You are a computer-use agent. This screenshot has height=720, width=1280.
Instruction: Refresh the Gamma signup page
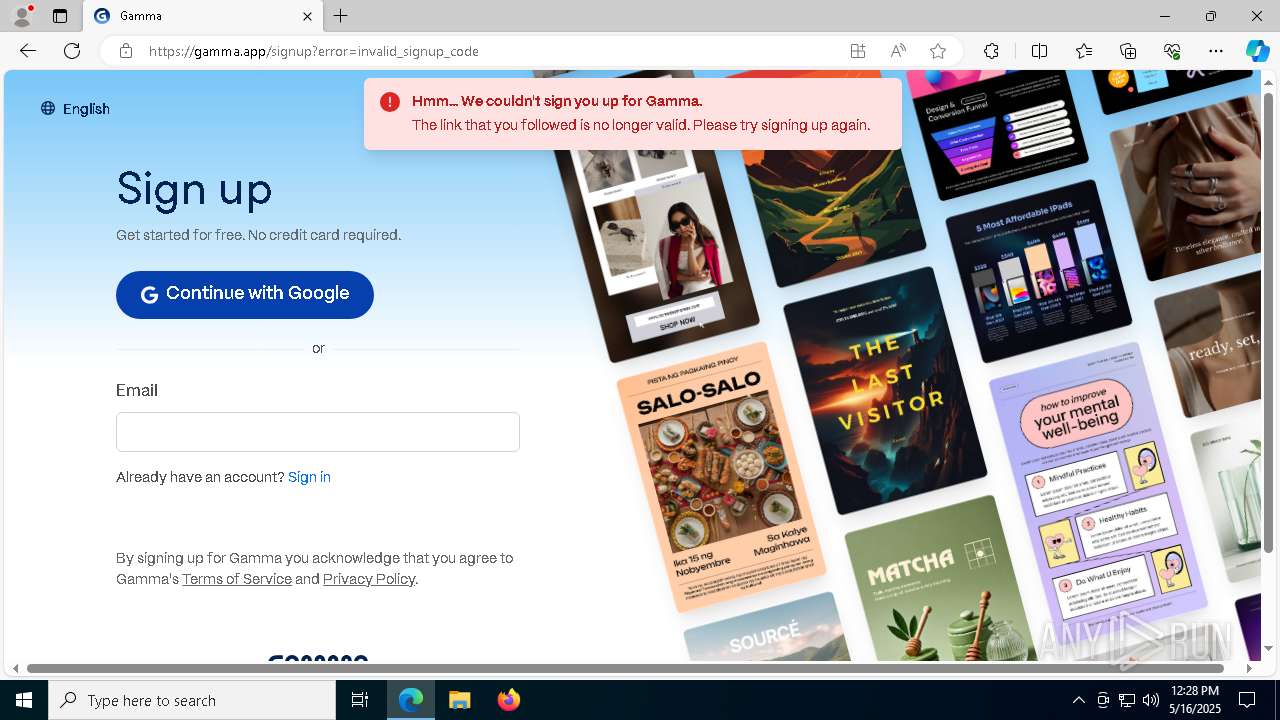[x=72, y=51]
